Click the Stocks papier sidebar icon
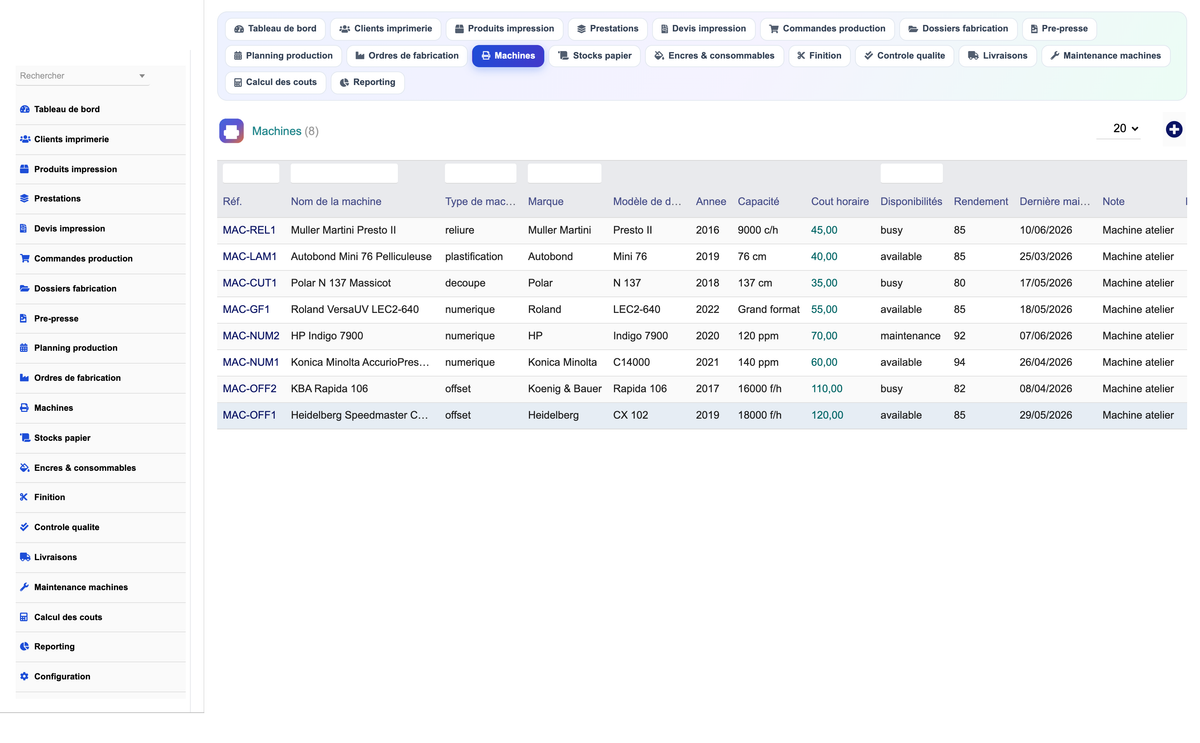The image size is (1200, 743). tap(24, 438)
